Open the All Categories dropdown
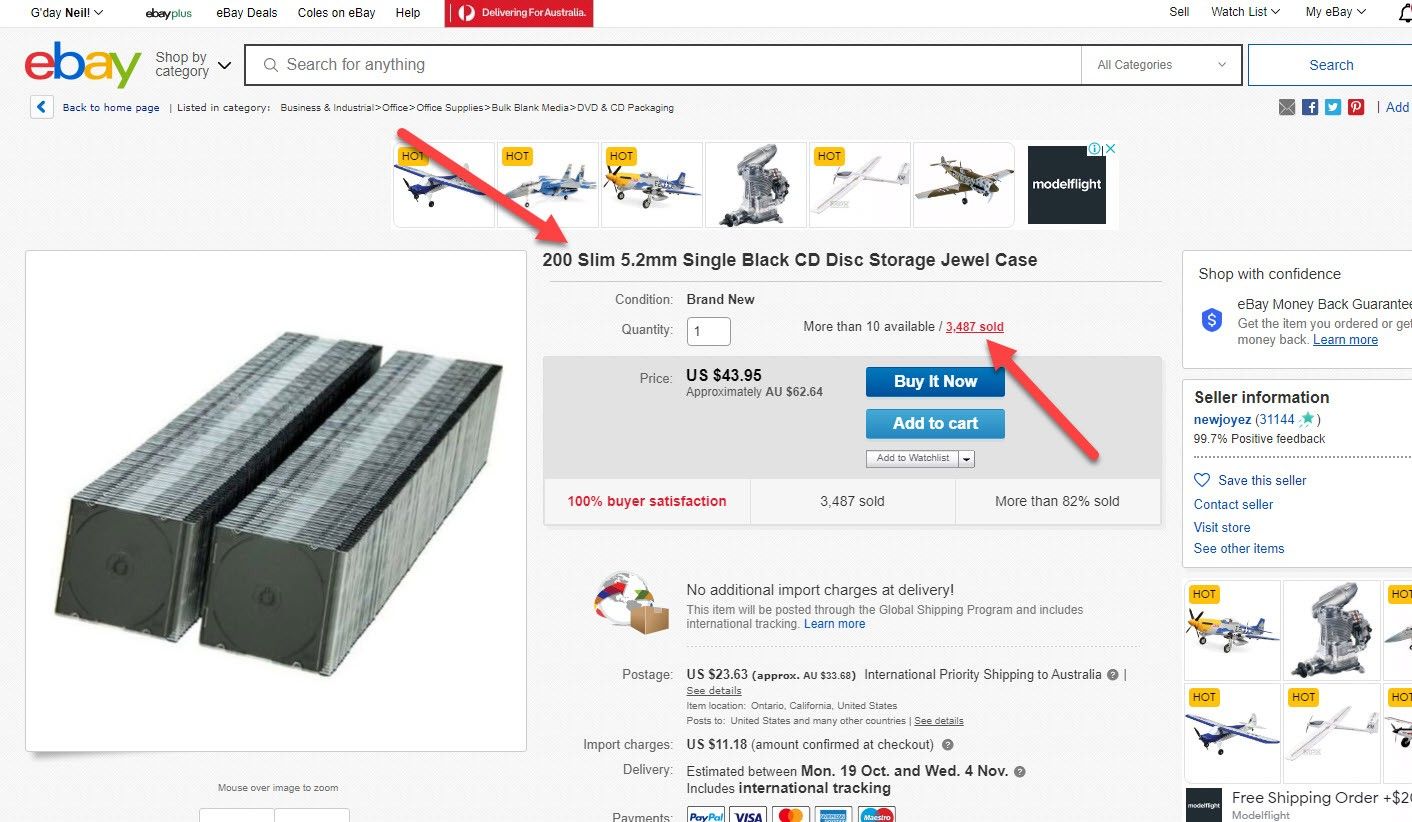This screenshot has height=822, width=1412. coord(1161,65)
